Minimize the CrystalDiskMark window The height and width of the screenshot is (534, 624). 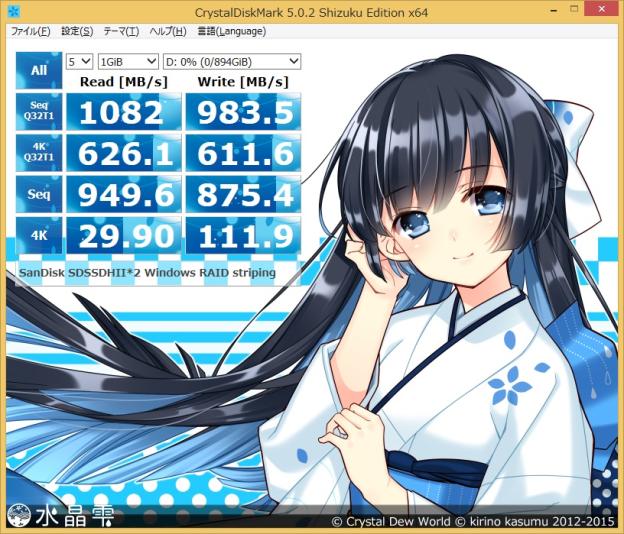(x=554, y=10)
